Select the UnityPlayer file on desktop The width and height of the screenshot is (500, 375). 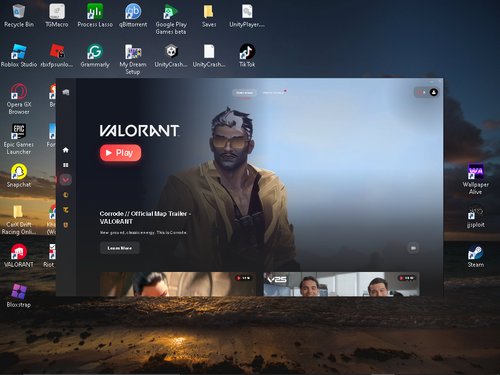point(247,16)
